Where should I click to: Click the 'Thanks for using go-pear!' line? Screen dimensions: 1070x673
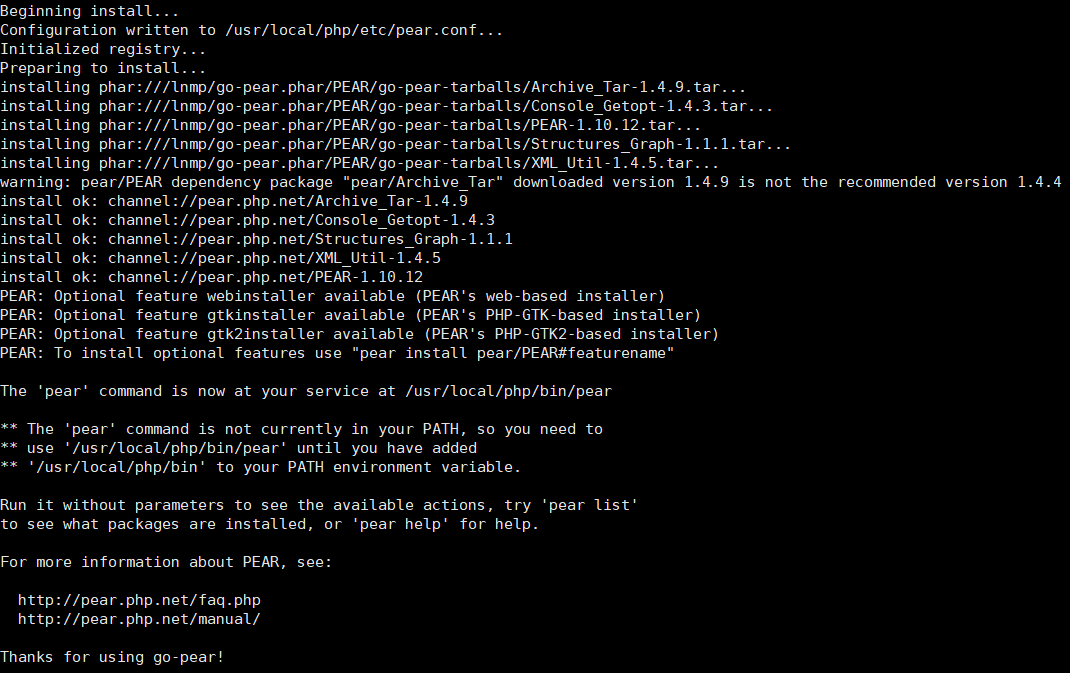pos(112,657)
